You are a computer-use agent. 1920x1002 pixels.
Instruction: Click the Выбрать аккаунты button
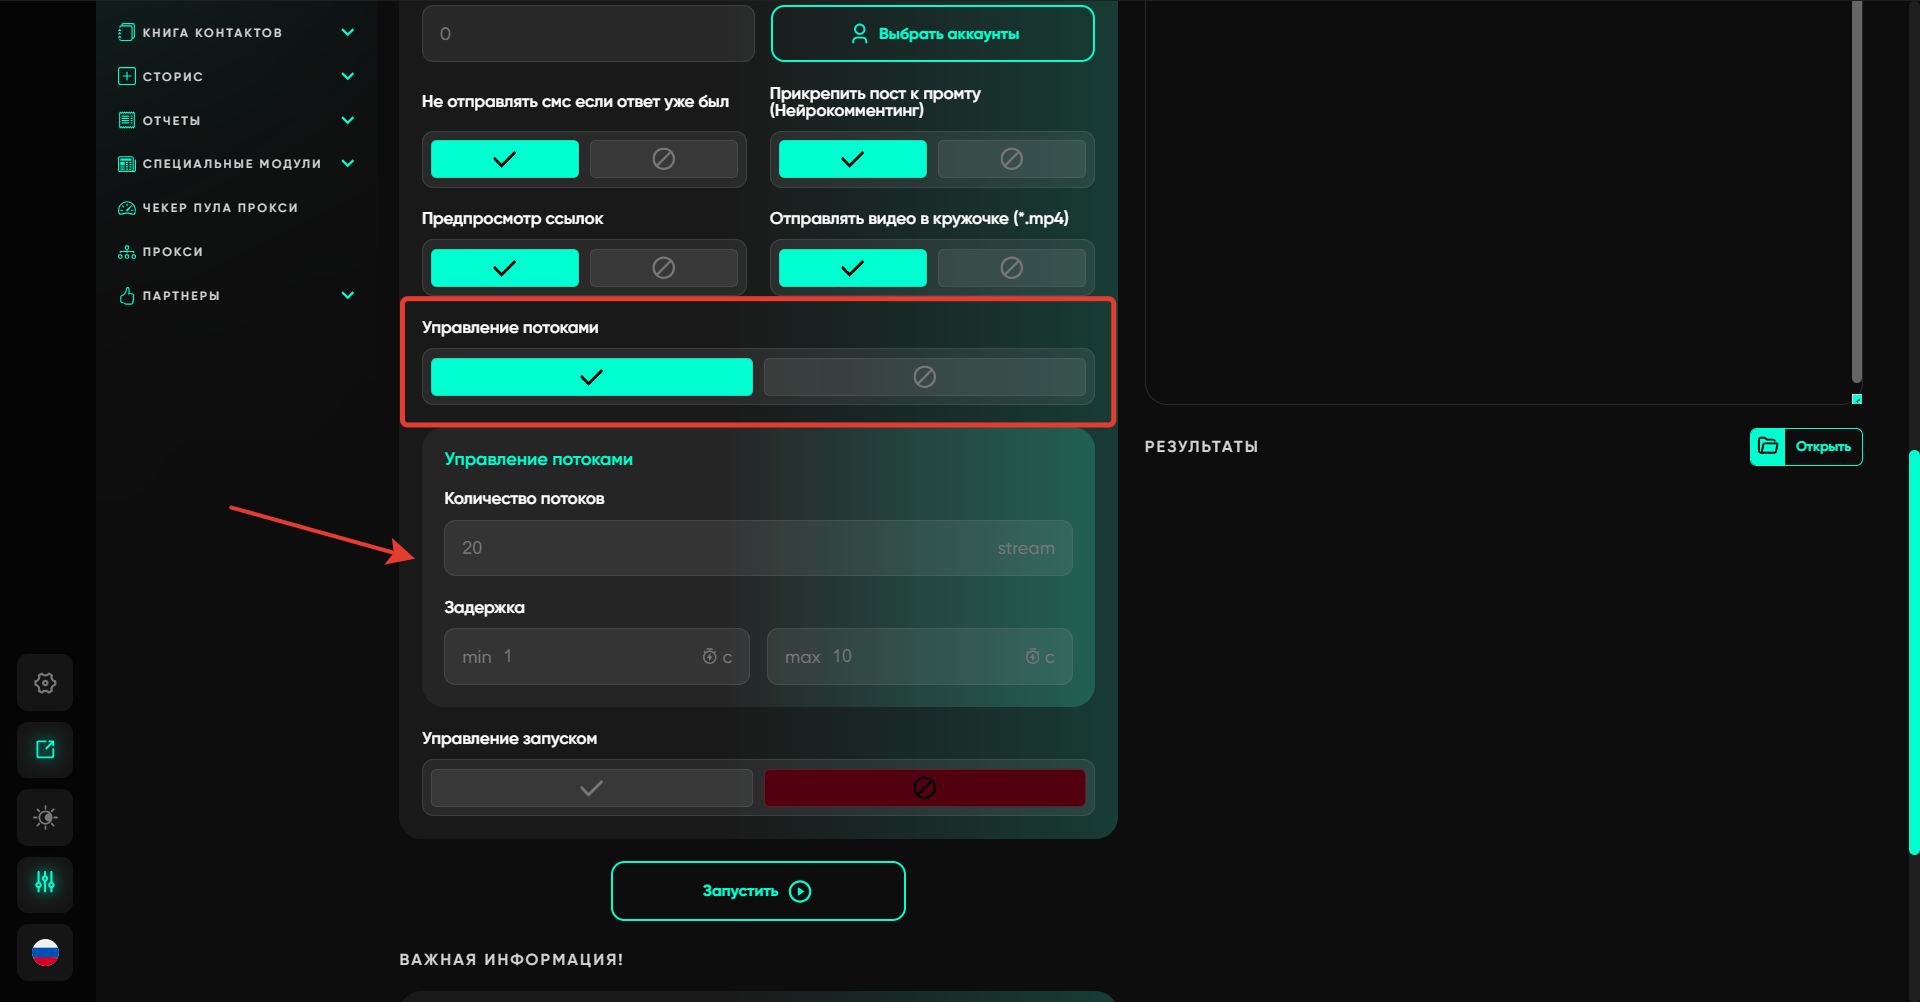click(932, 34)
